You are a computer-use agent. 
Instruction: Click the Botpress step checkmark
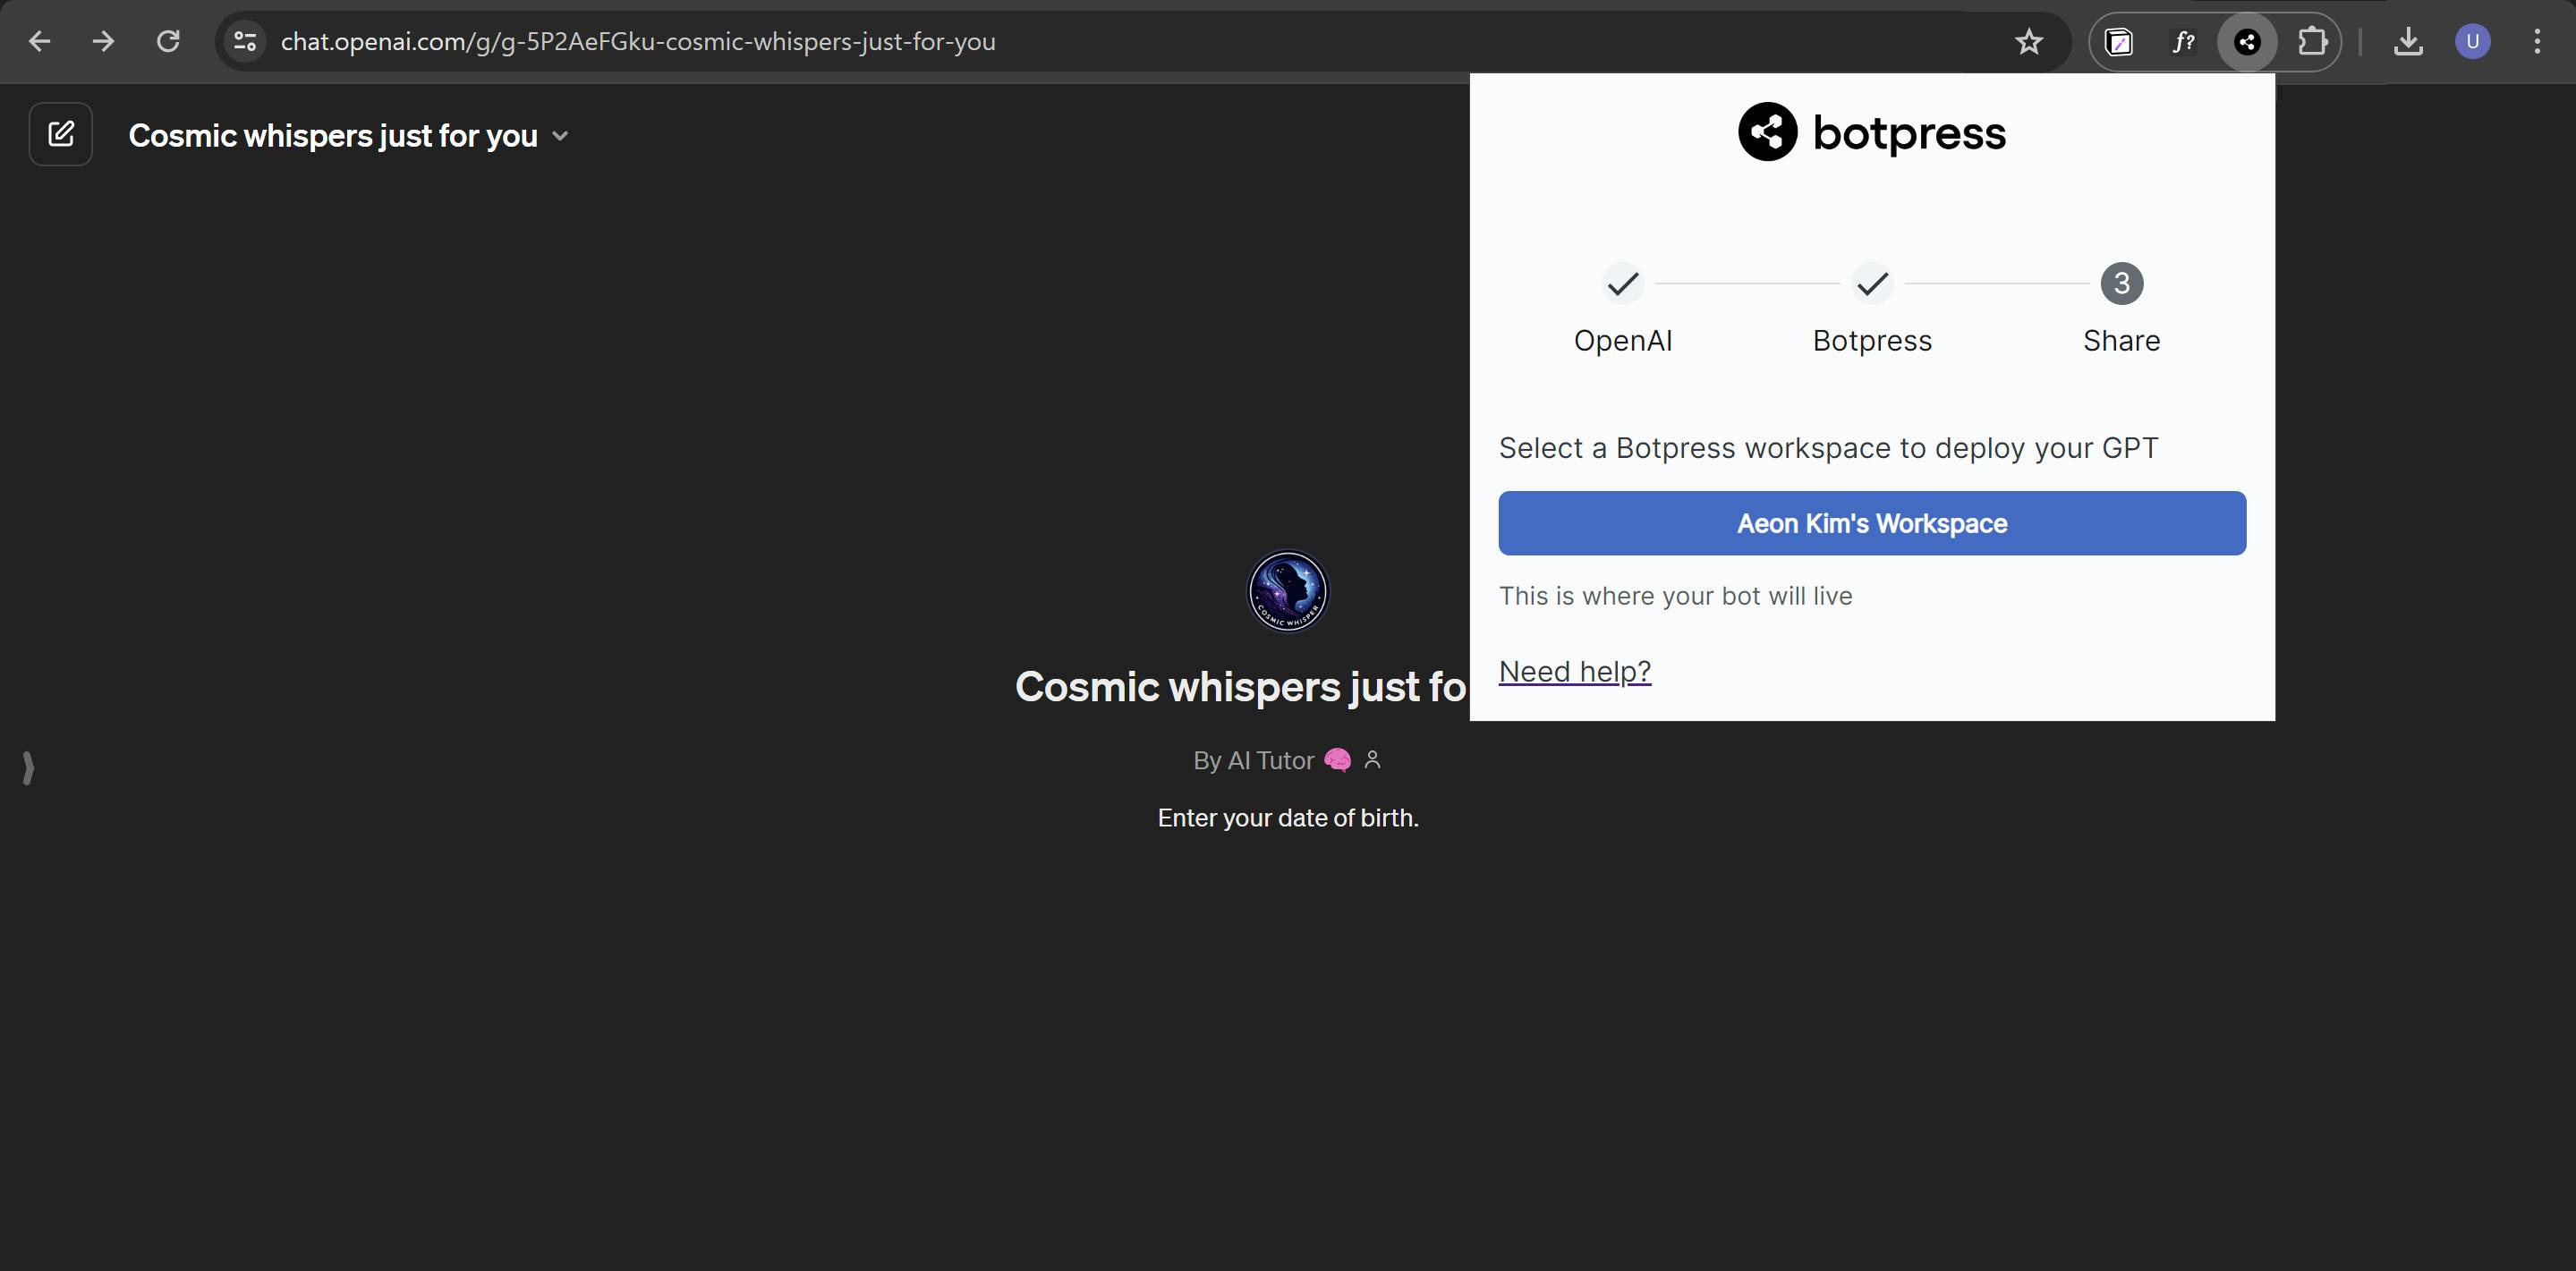[x=1871, y=284]
